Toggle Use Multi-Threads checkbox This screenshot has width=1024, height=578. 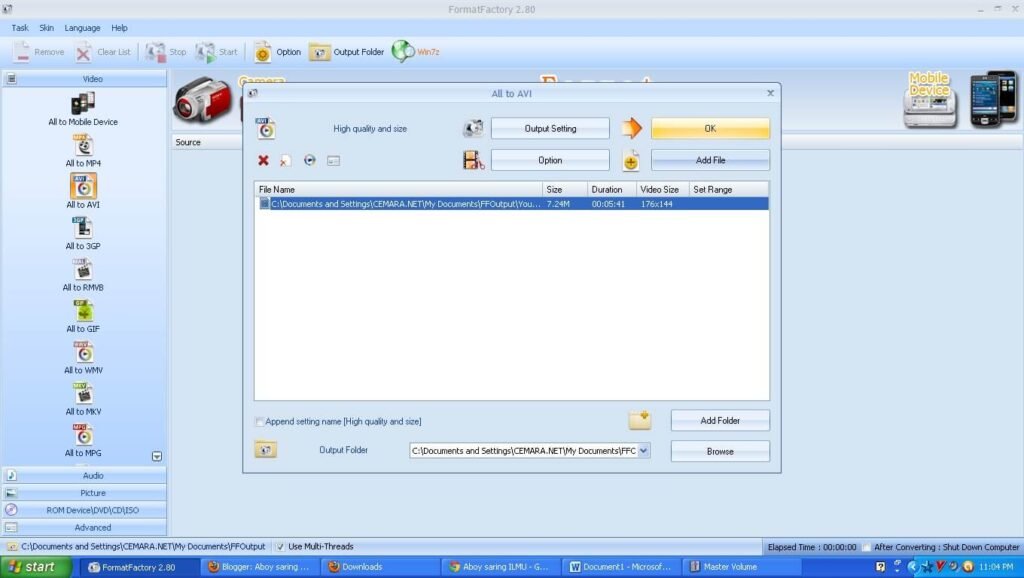280,547
